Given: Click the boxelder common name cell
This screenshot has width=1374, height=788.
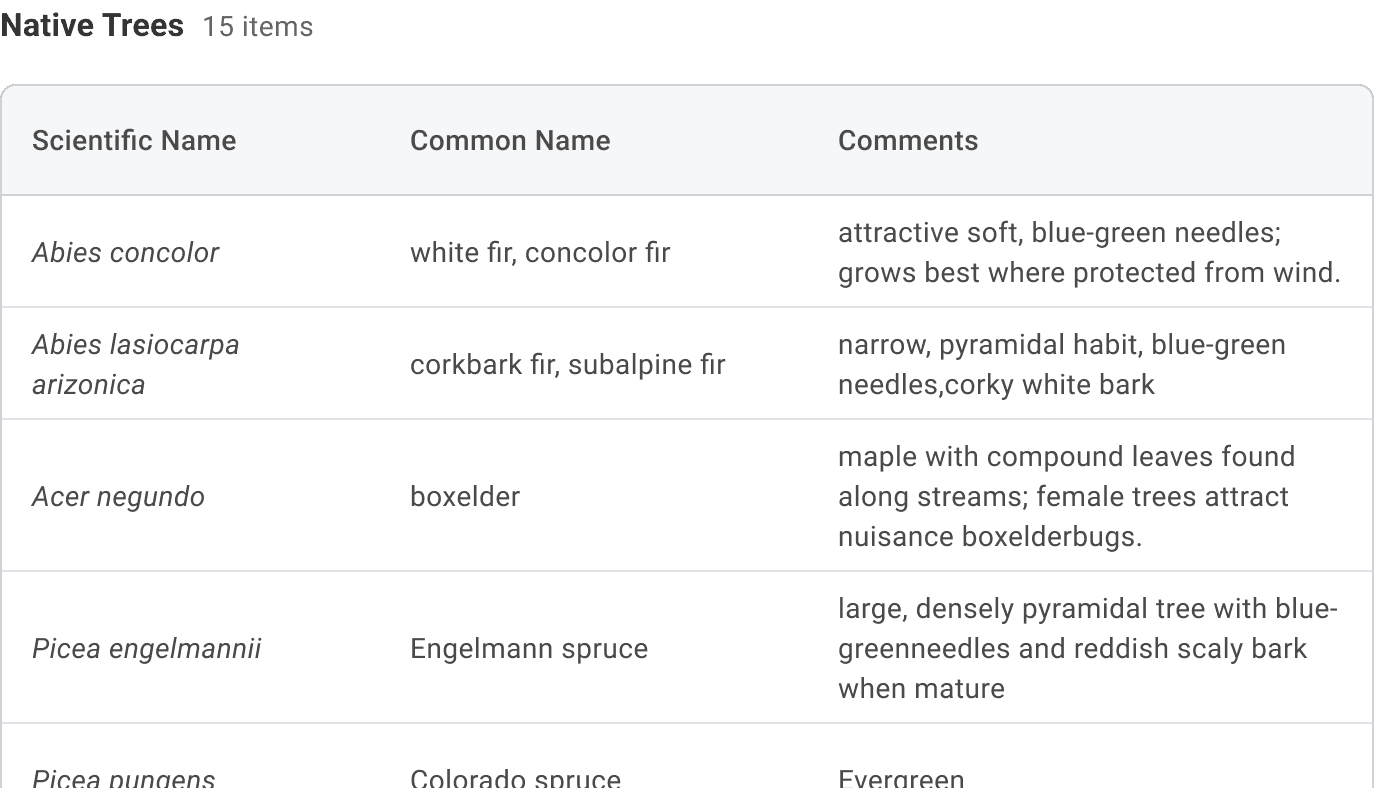Looking at the screenshot, I should pyautogui.click(x=465, y=496).
